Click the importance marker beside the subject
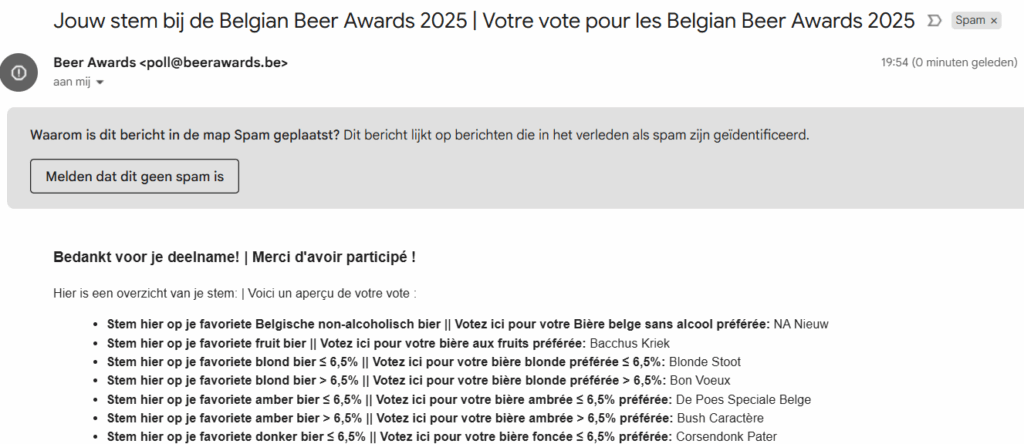Image resolution: width=1024 pixels, height=444 pixels. tap(934, 20)
